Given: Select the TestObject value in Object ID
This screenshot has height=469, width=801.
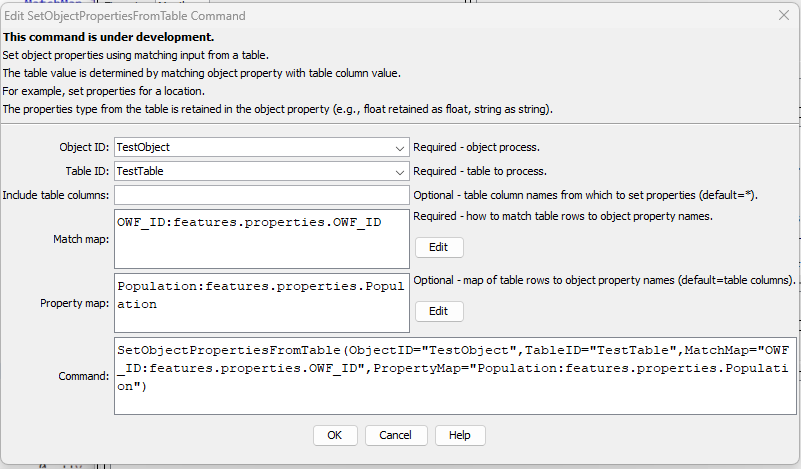Looking at the screenshot, I should (143, 147).
